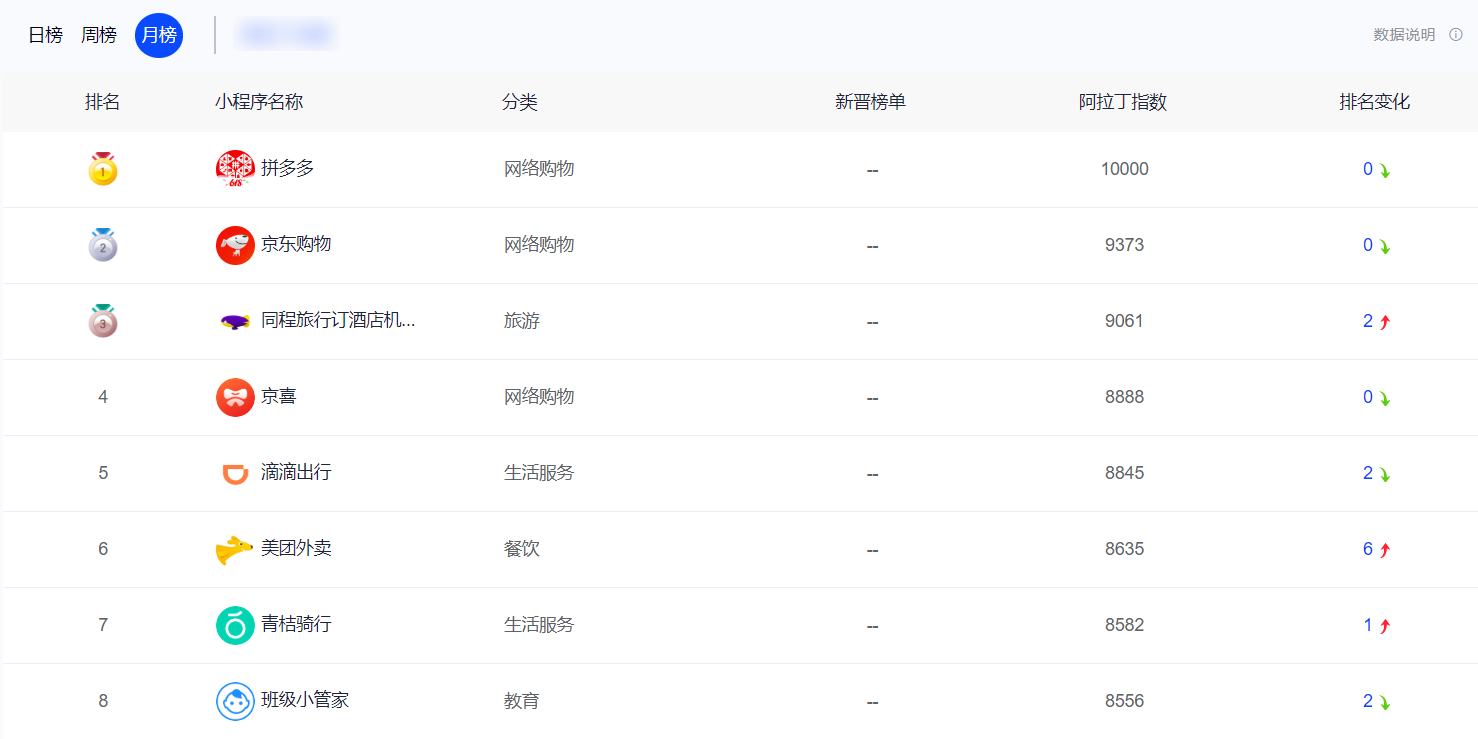Viewport: 1478px width, 739px height.
Task: Click the 班级小管家 app logo
Action: pyautogui.click(x=235, y=701)
